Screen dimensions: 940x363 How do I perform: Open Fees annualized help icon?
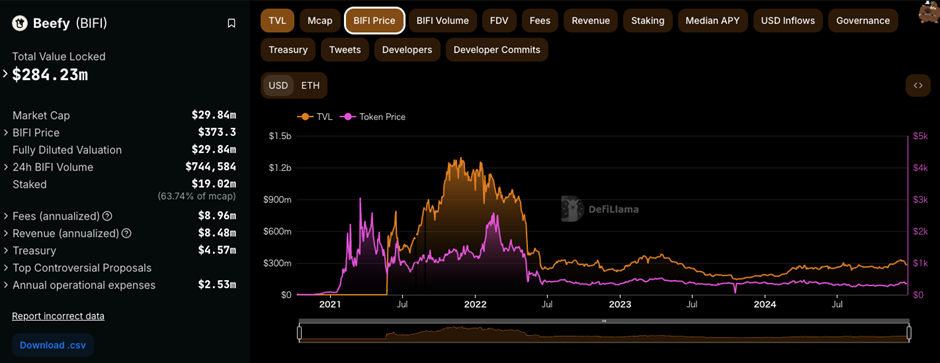[x=107, y=216]
